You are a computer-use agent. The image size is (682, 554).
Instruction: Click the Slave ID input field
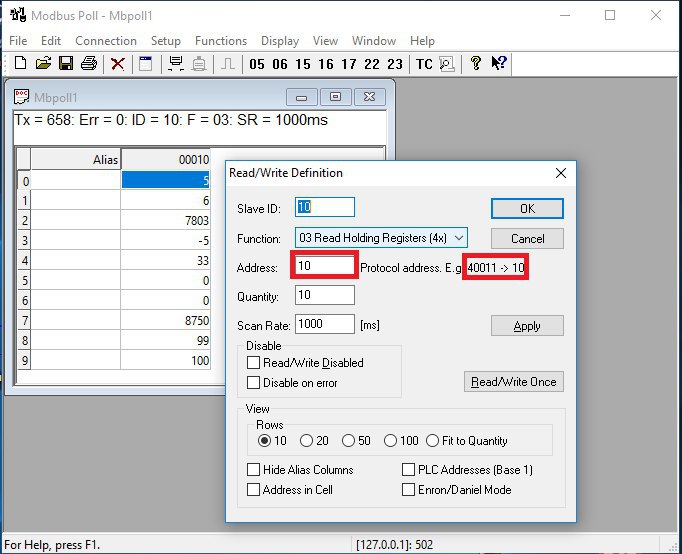point(325,207)
